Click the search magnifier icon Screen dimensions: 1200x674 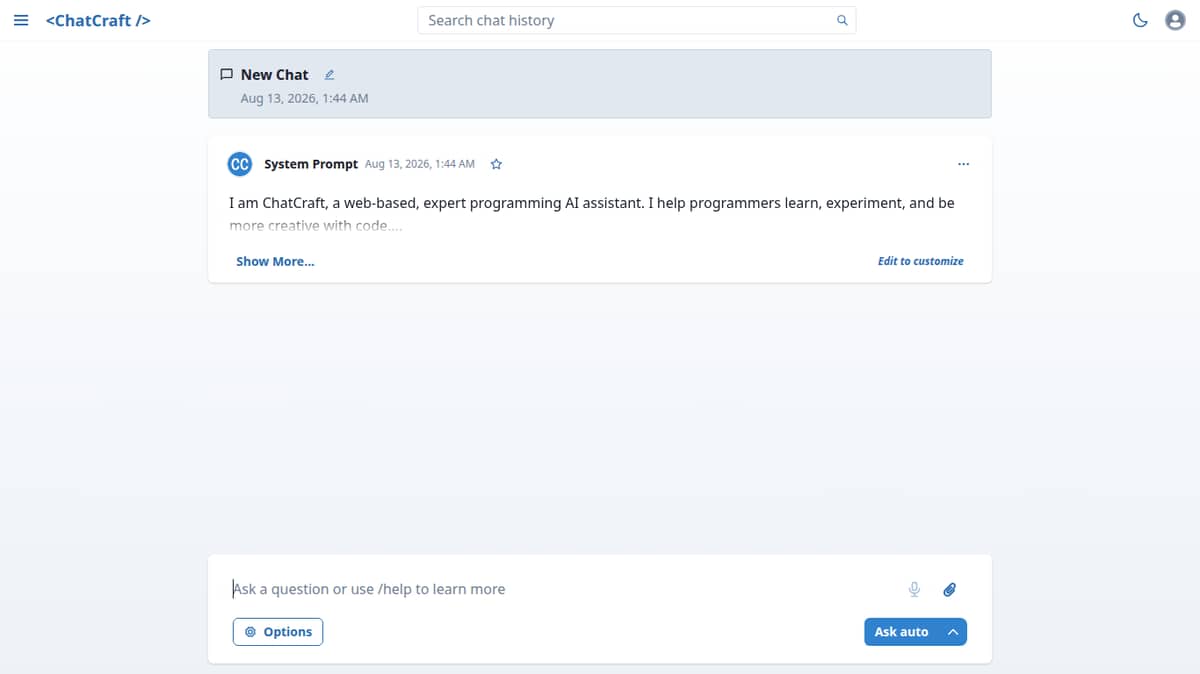click(842, 20)
